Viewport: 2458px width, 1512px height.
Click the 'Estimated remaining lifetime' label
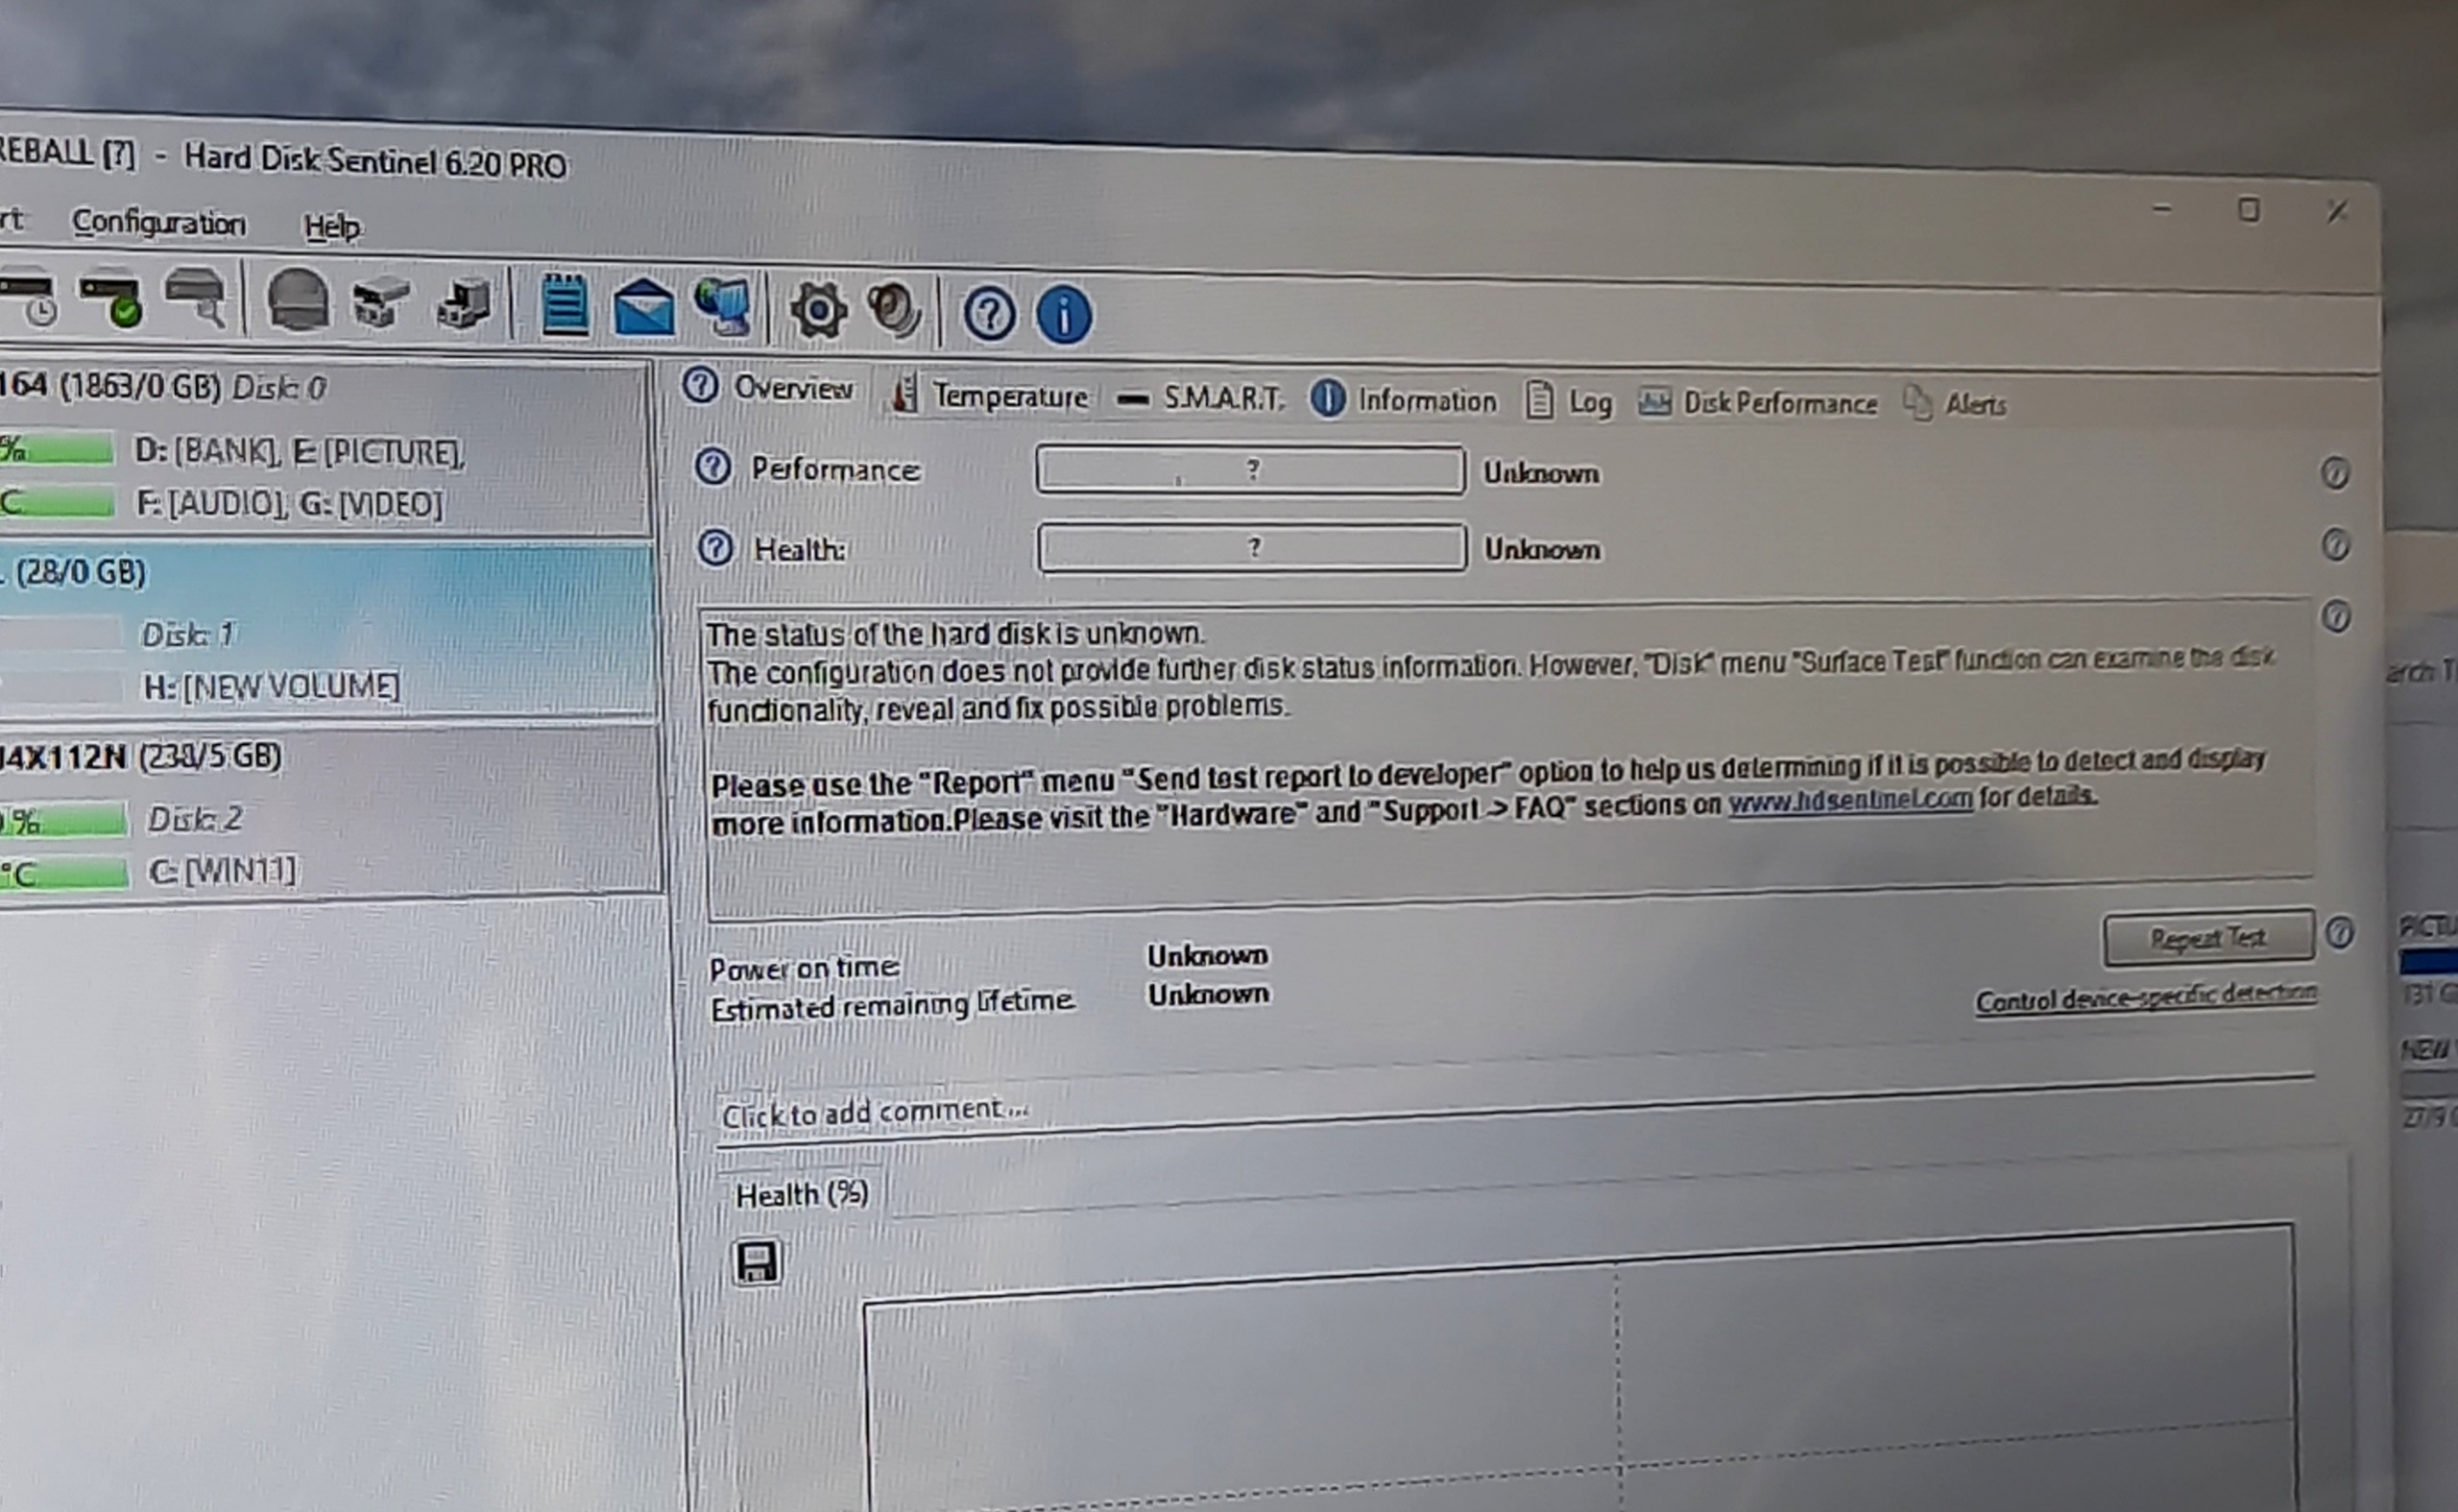893,1005
